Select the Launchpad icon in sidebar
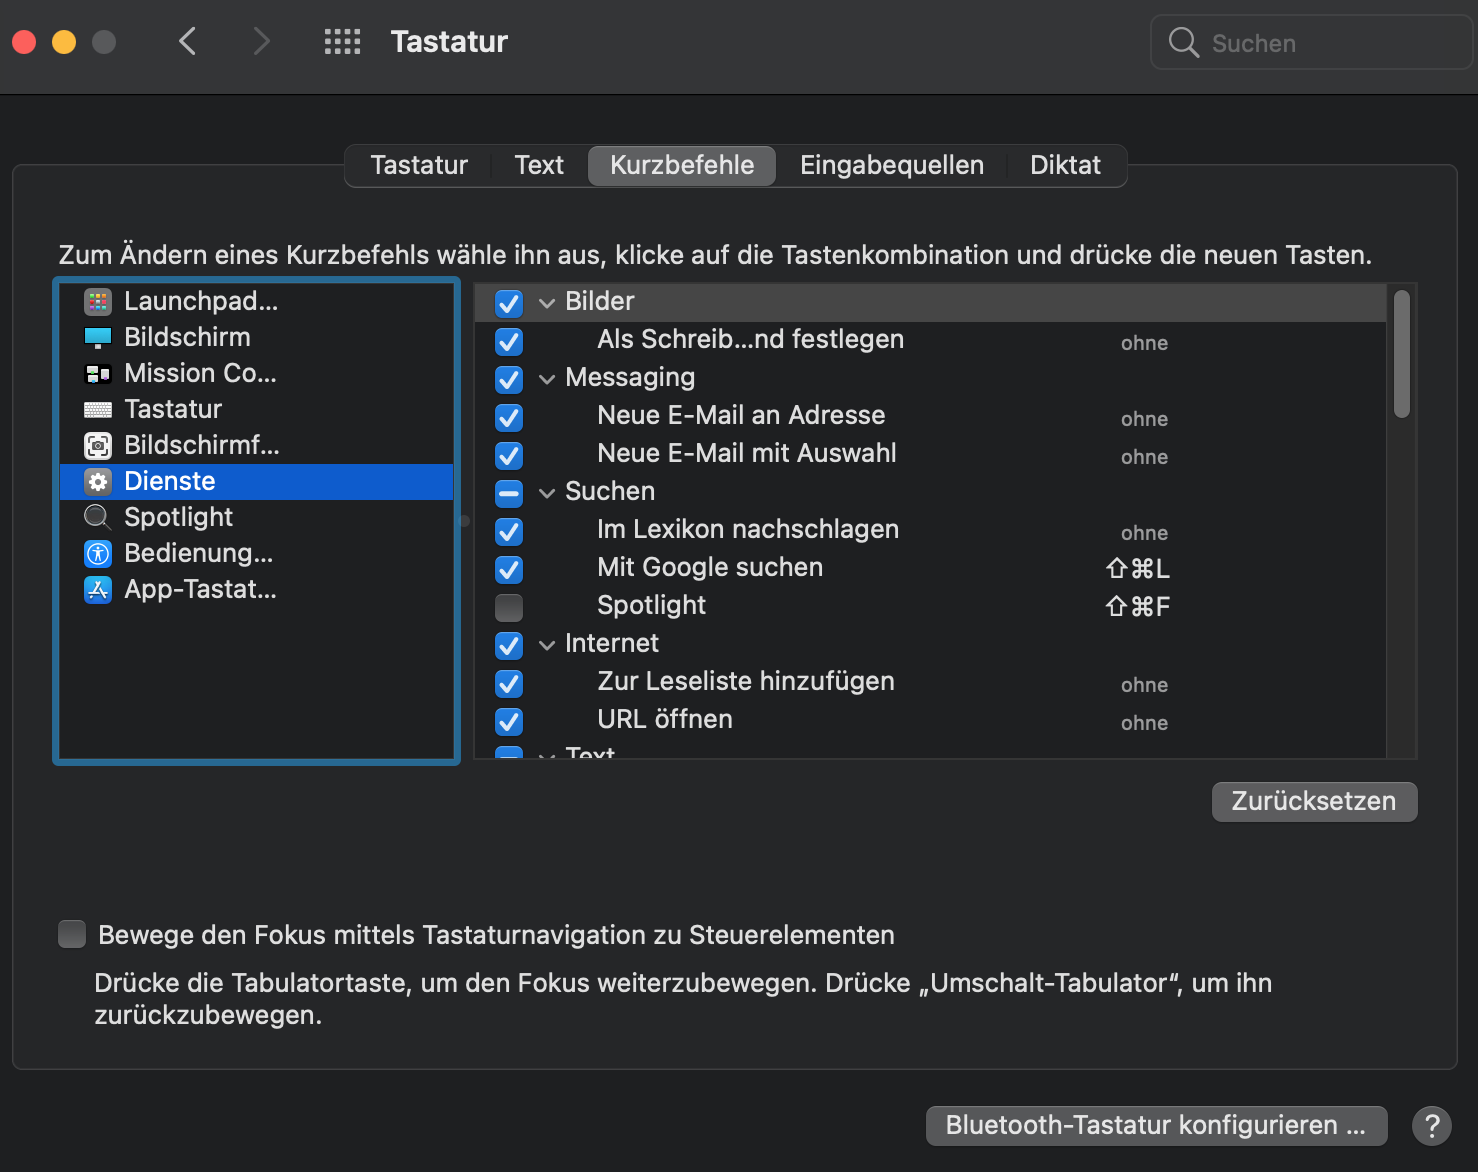 coord(98,301)
